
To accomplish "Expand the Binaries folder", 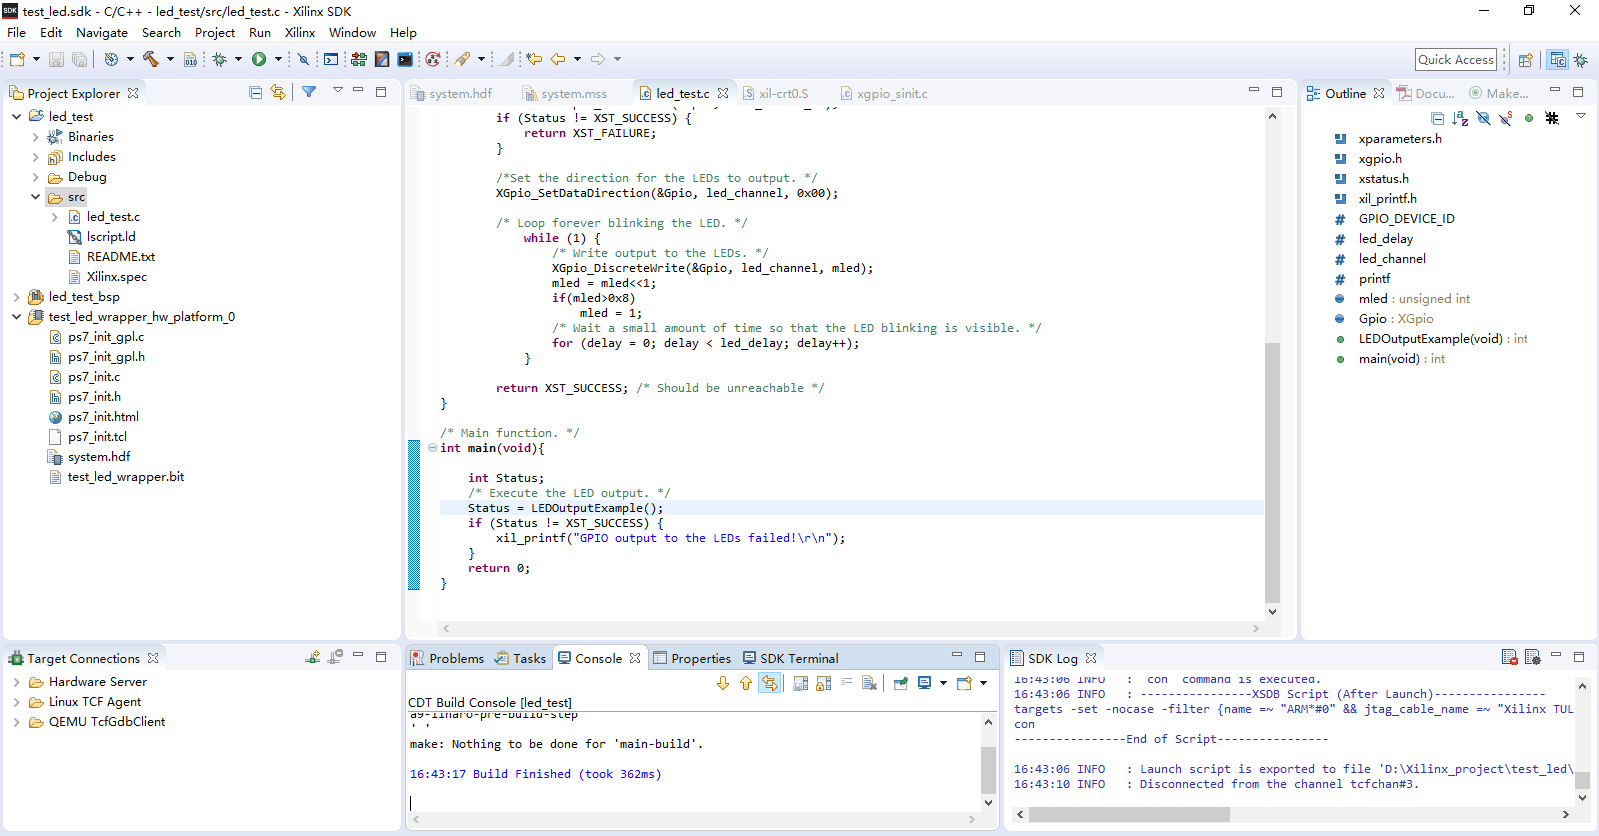I will (36, 137).
